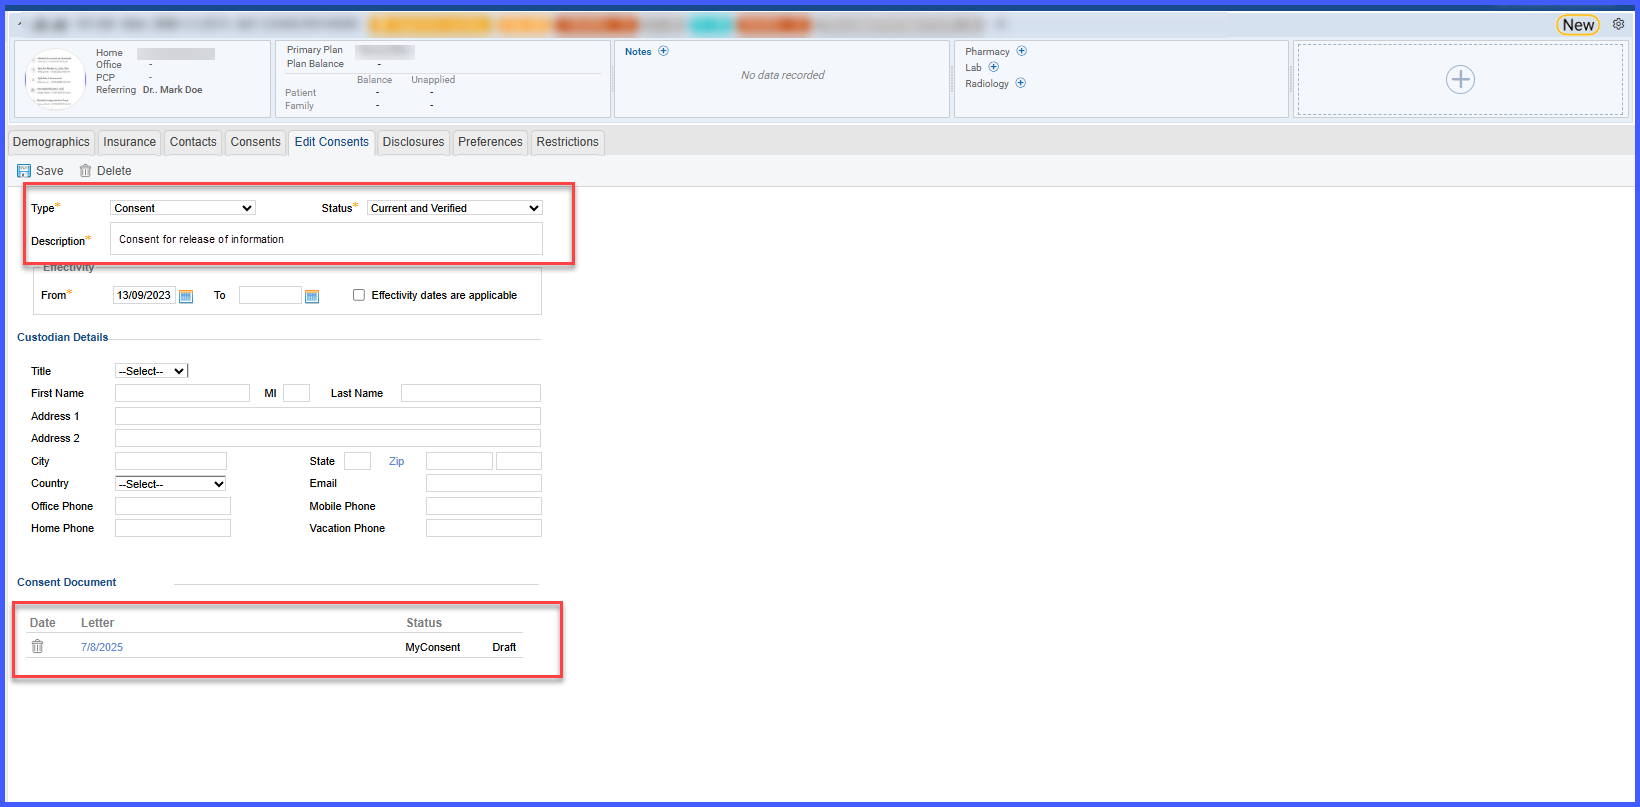This screenshot has width=1640, height=807.
Task: Click the New button
Action: coord(1578,25)
